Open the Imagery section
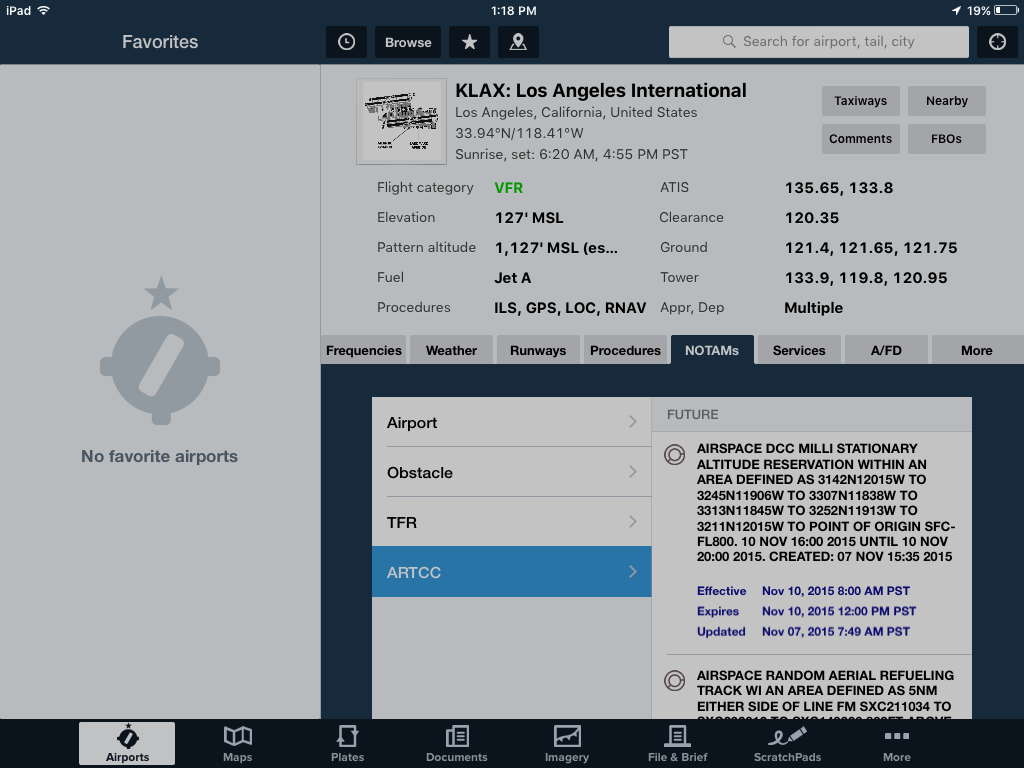This screenshot has width=1024, height=768. coord(567,744)
